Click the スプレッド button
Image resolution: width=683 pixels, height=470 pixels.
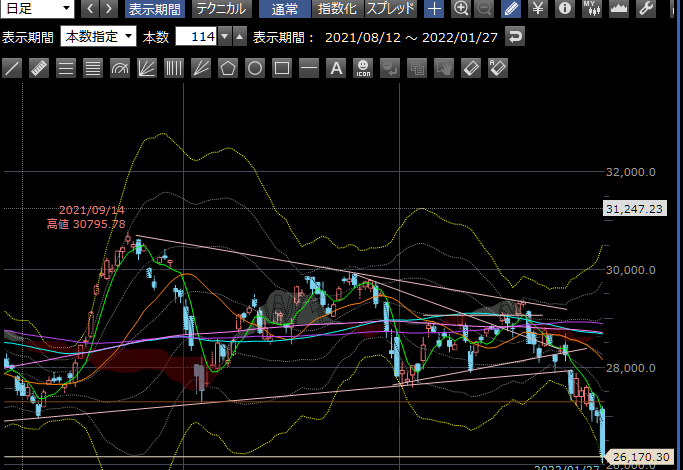392,9
